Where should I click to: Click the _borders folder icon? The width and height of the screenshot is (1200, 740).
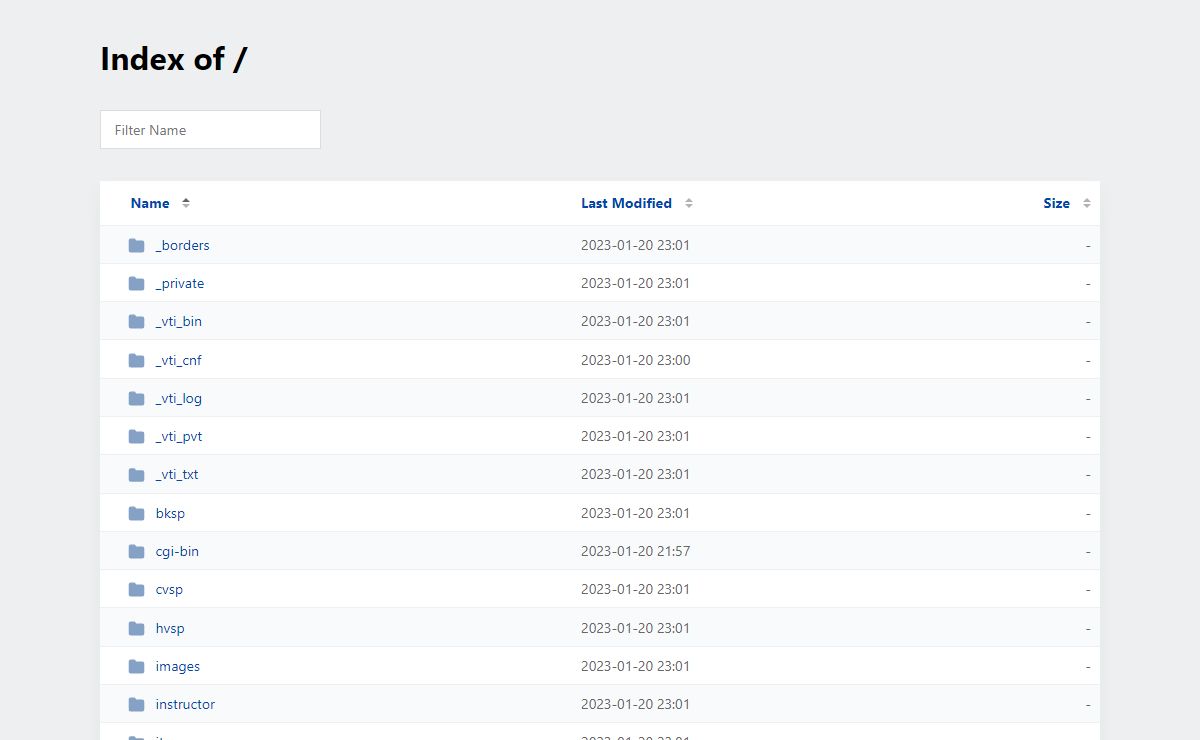point(137,246)
